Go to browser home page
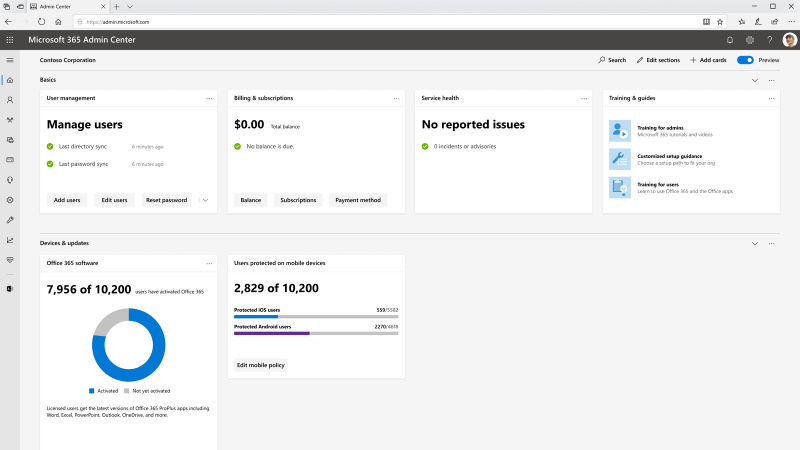 pos(58,22)
